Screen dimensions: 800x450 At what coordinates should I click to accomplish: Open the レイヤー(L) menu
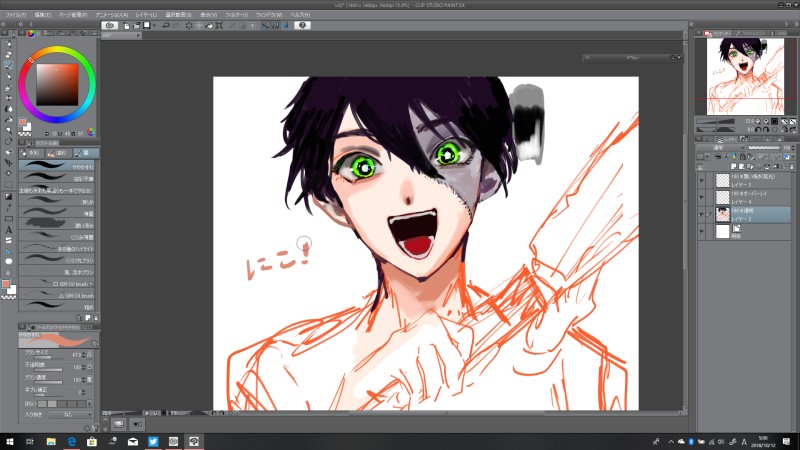click(x=146, y=15)
